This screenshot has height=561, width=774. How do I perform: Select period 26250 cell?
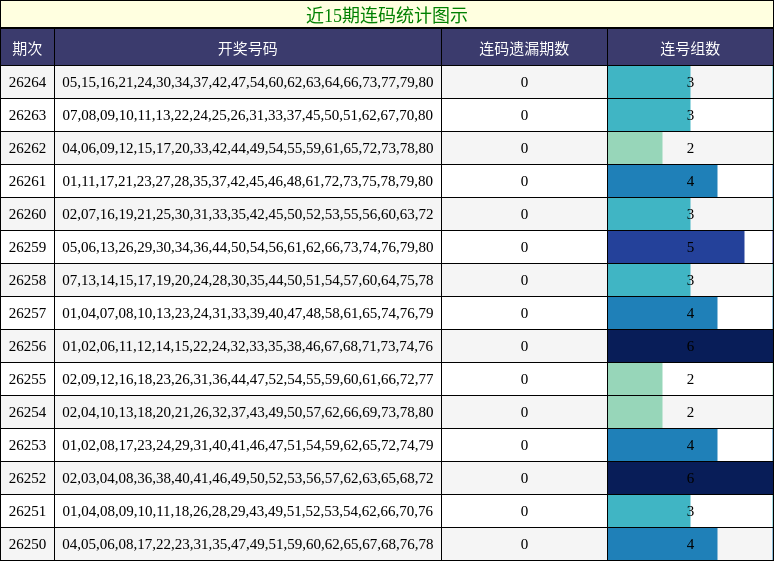27,544
